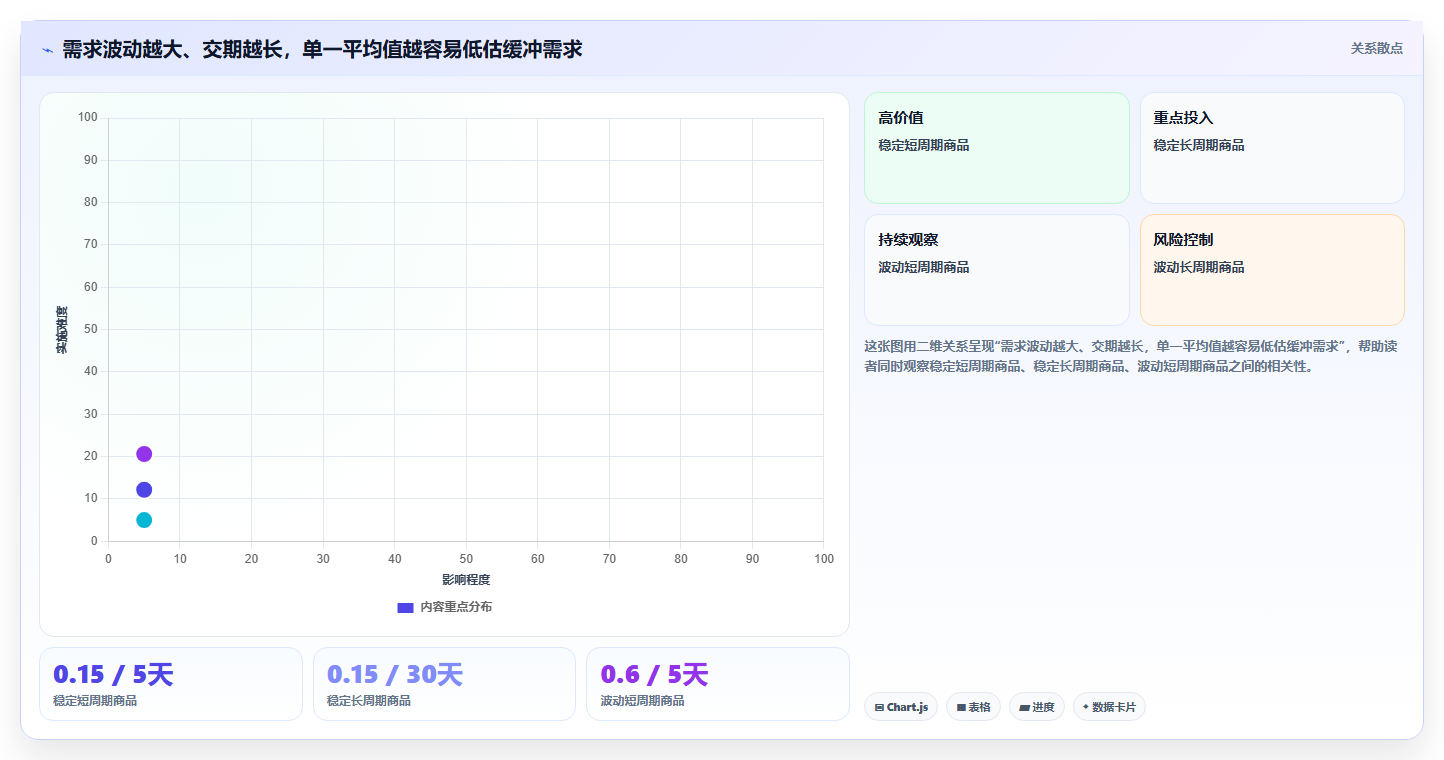Click 波动短周期商品 label under 0.6 / 5天
Image resolution: width=1444 pixels, height=760 pixels.
click(x=643, y=701)
